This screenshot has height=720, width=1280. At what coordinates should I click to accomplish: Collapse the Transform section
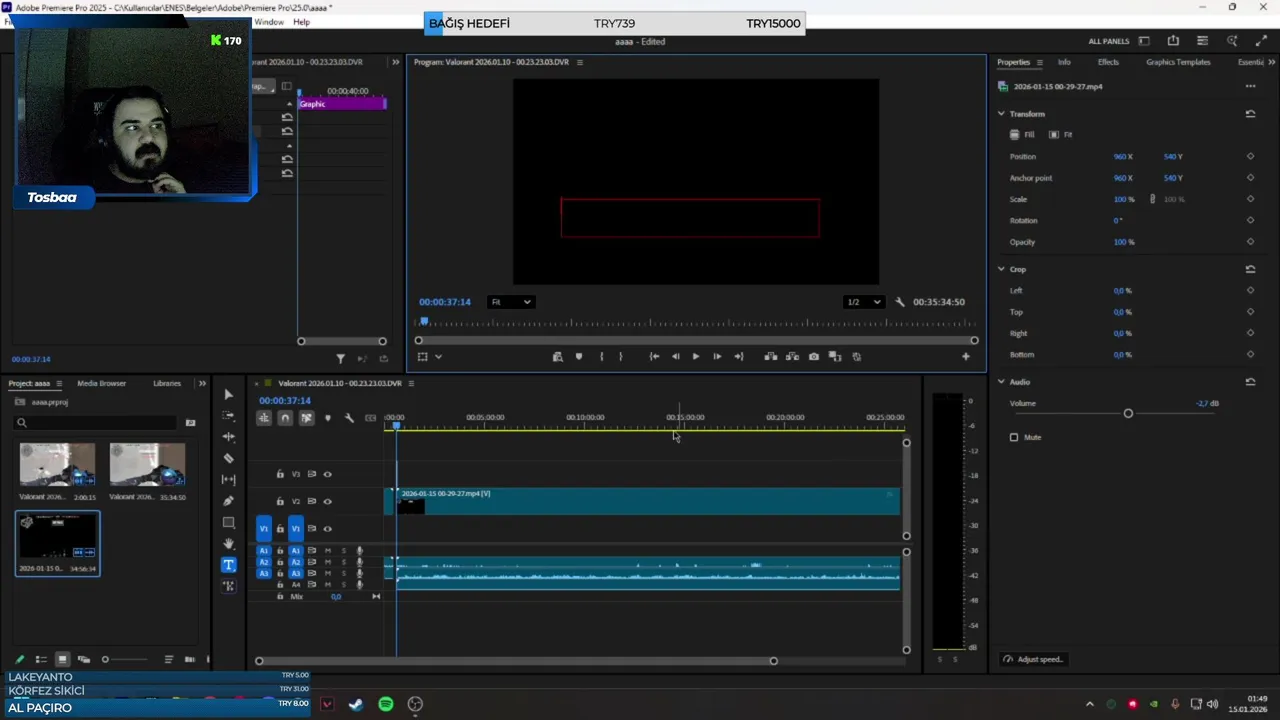click(x=1001, y=114)
